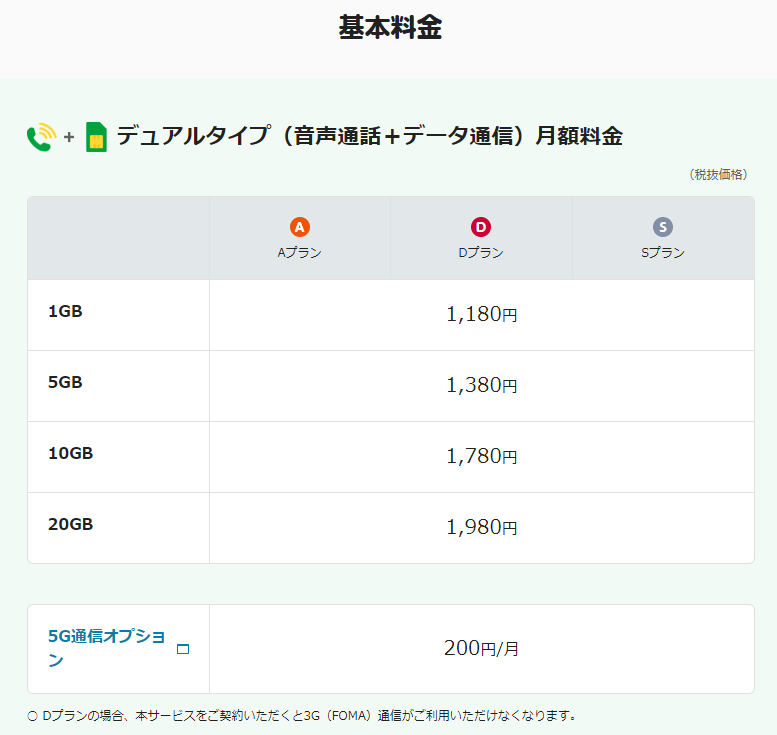Click the green SIM card icon

pyautogui.click(x=96, y=137)
